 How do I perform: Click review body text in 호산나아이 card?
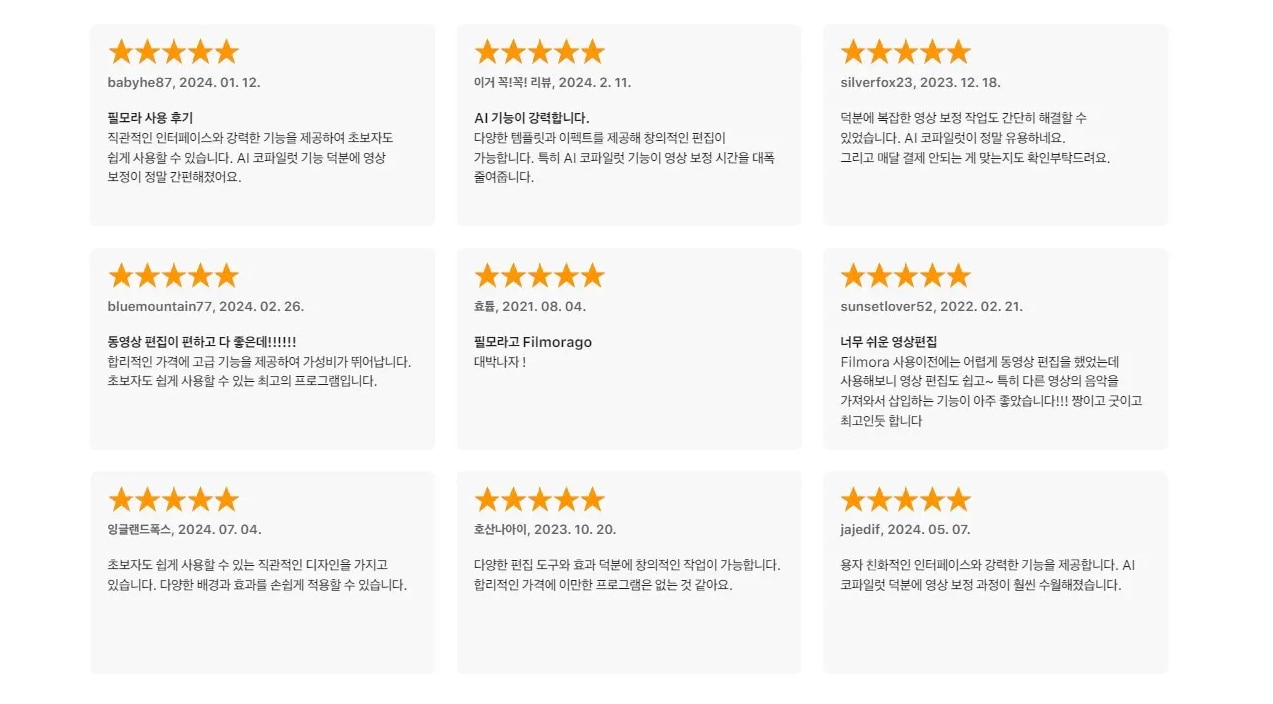click(x=627, y=575)
